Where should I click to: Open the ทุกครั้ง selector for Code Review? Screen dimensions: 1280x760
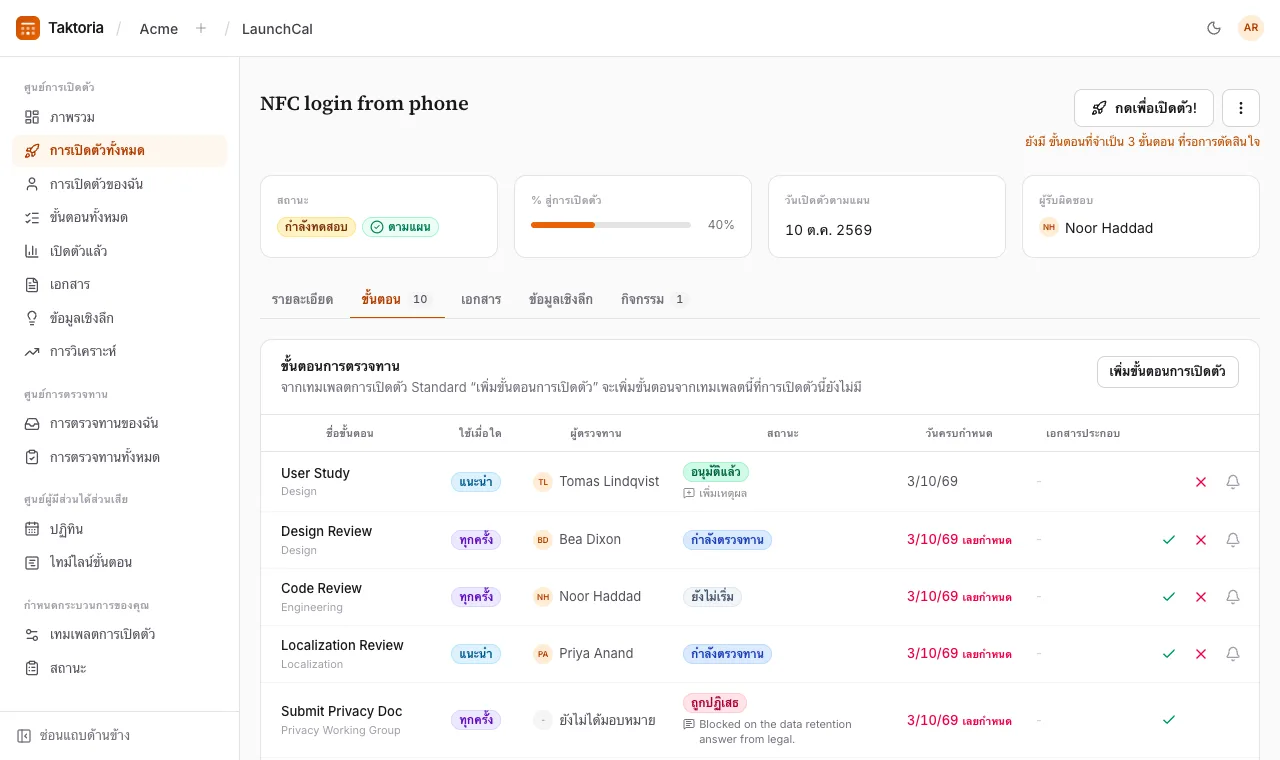[476, 597]
